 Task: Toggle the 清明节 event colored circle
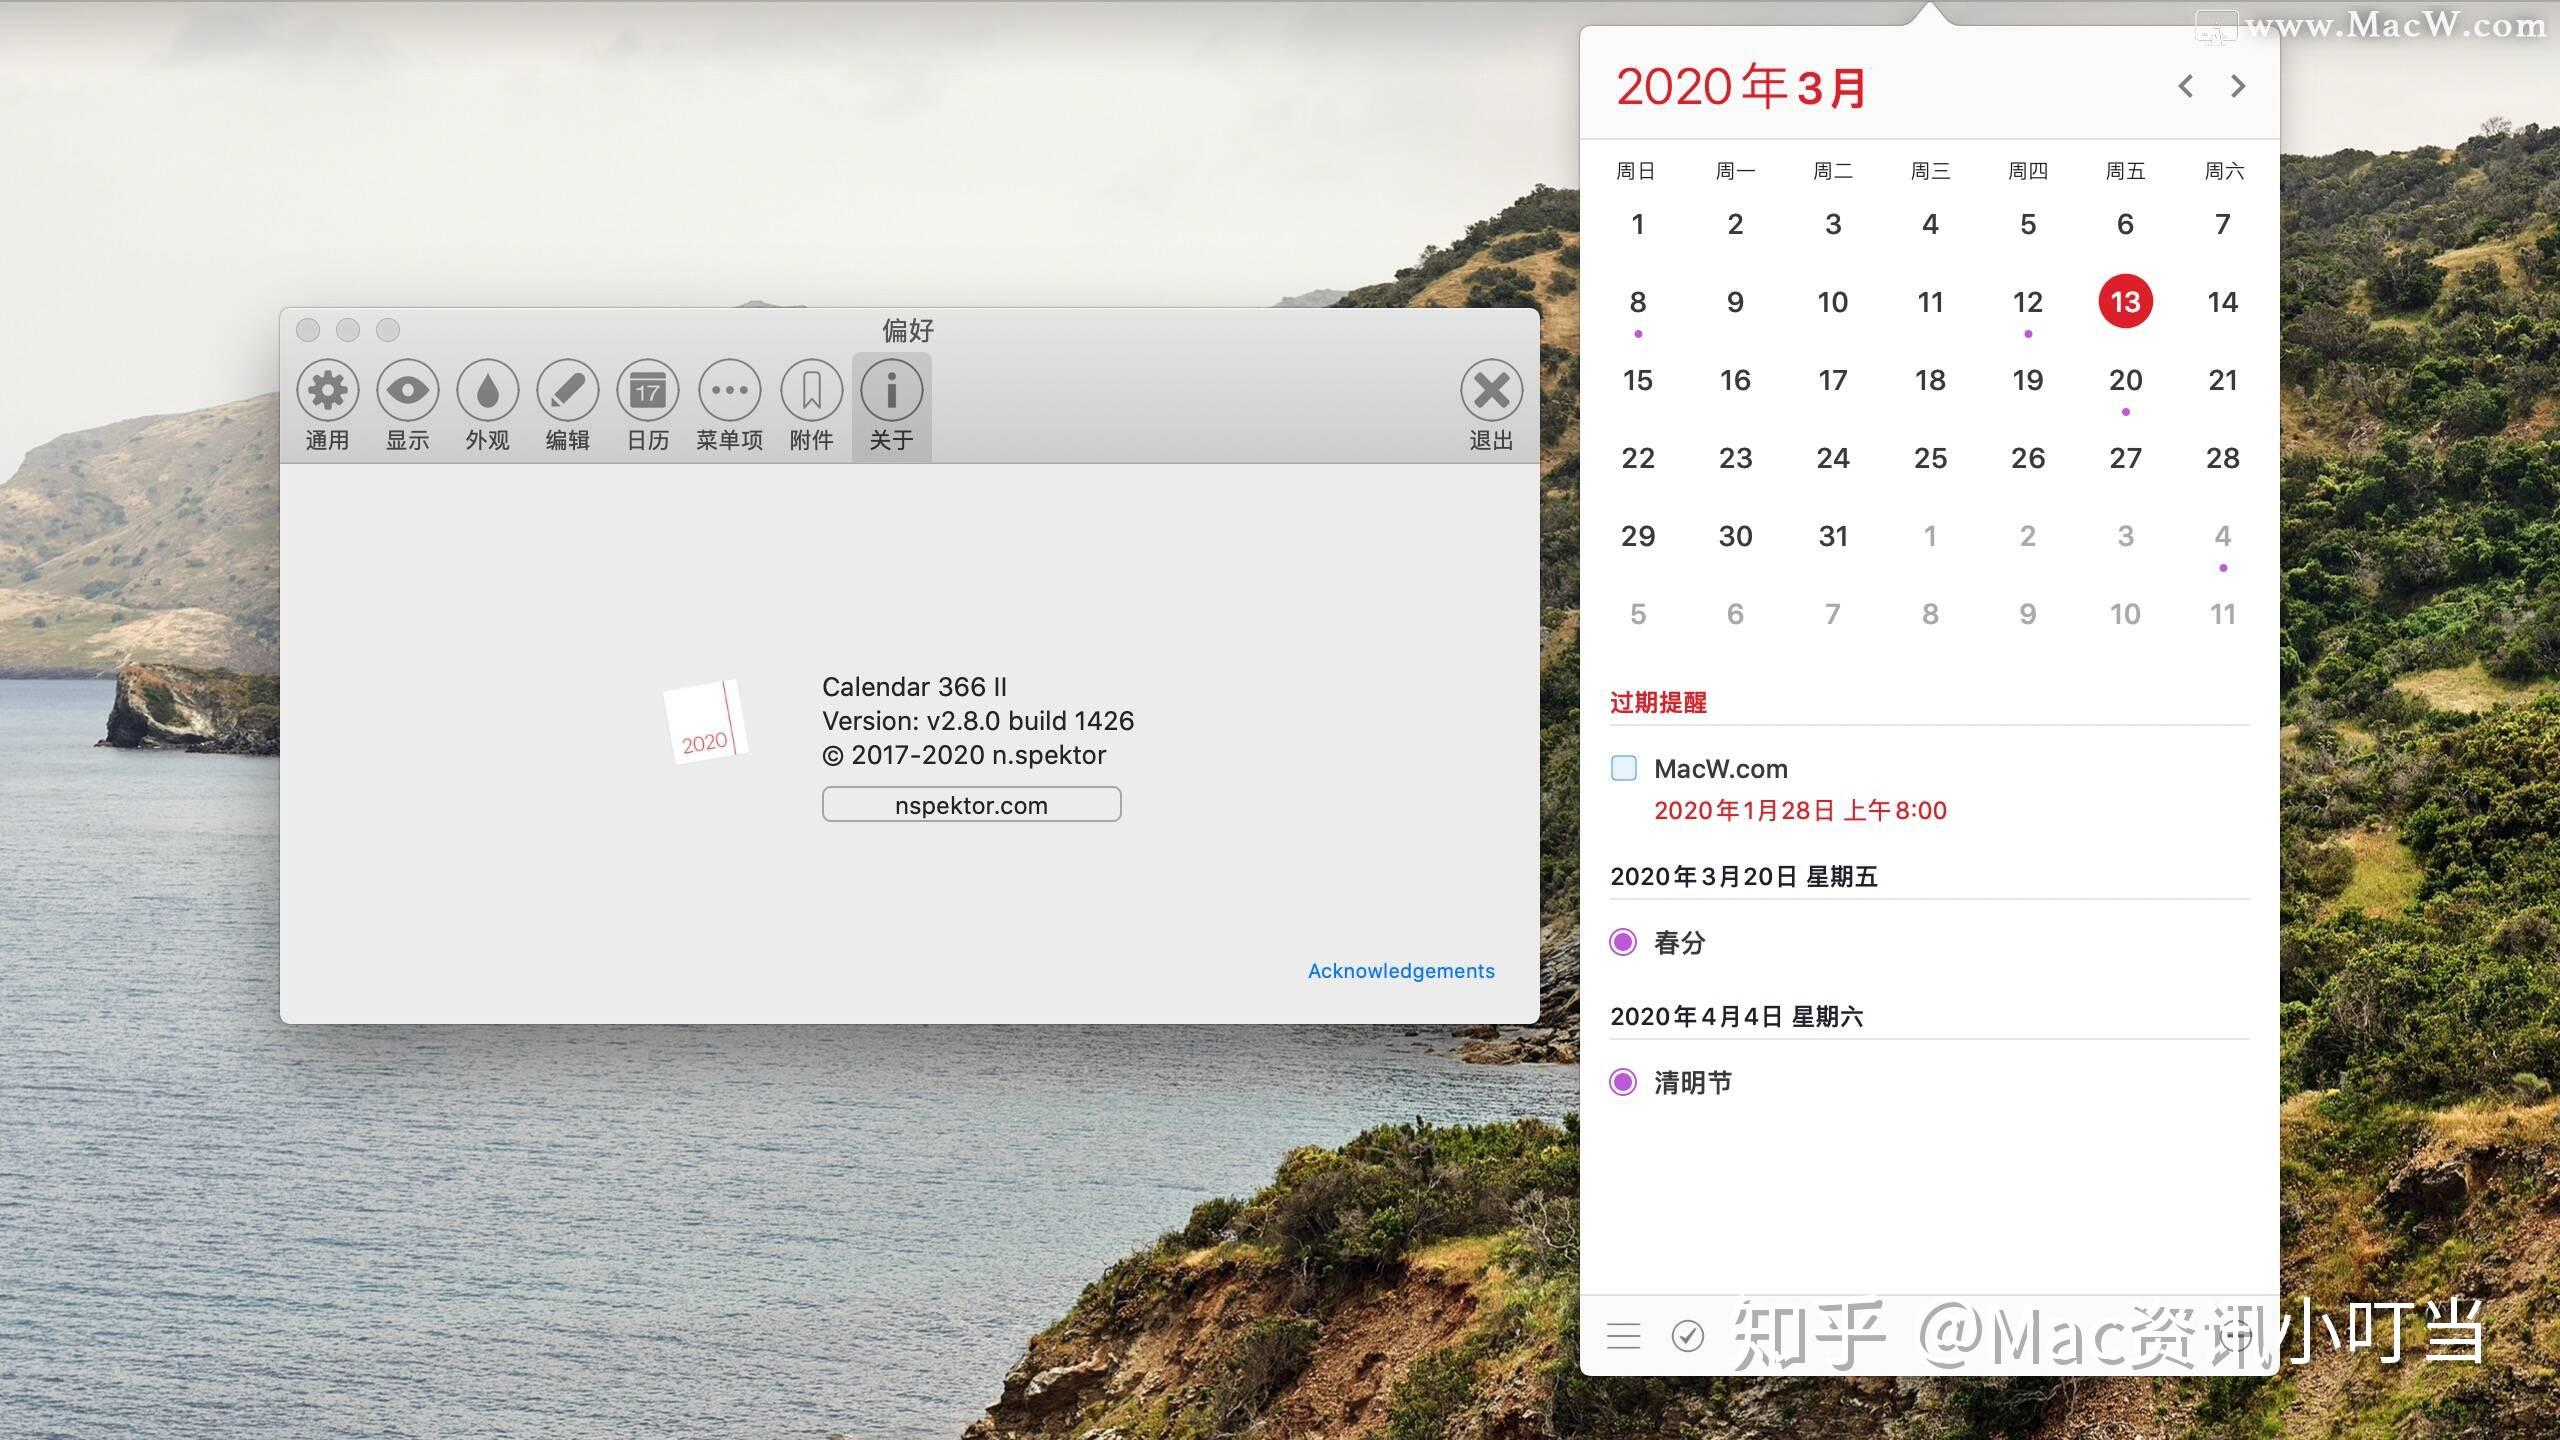(1624, 1082)
